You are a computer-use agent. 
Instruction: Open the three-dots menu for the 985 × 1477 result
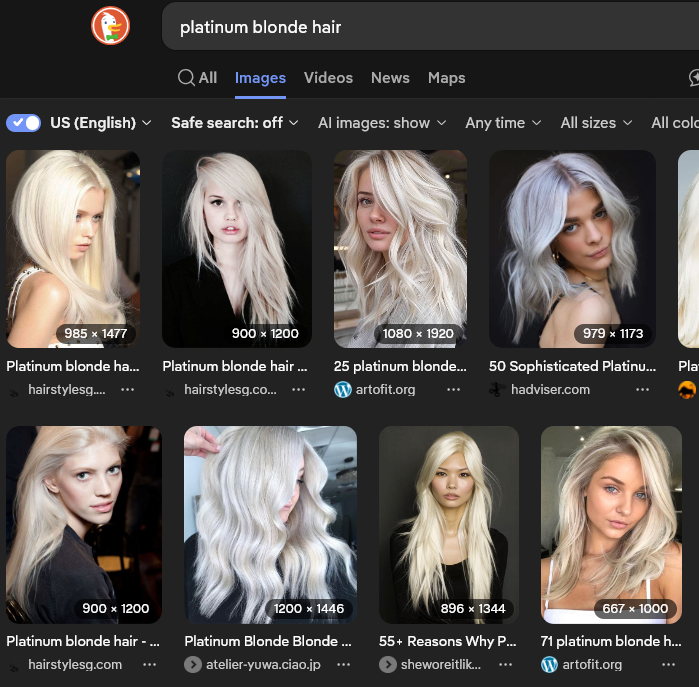[127, 390]
